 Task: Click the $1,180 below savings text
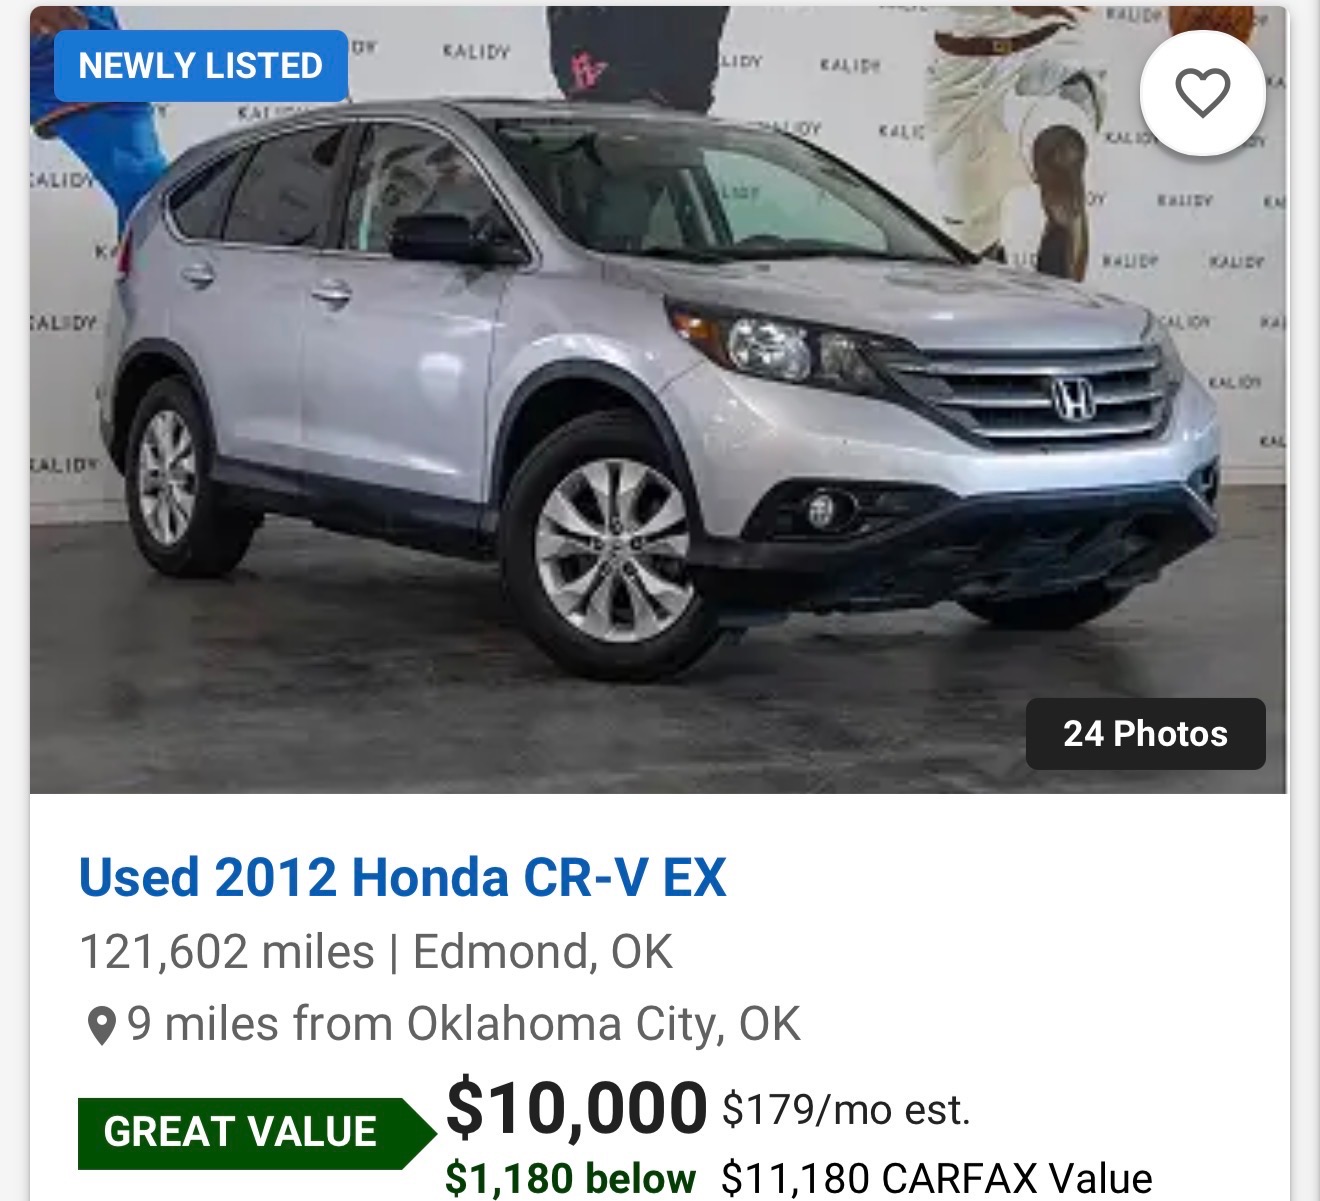[x=570, y=1178]
